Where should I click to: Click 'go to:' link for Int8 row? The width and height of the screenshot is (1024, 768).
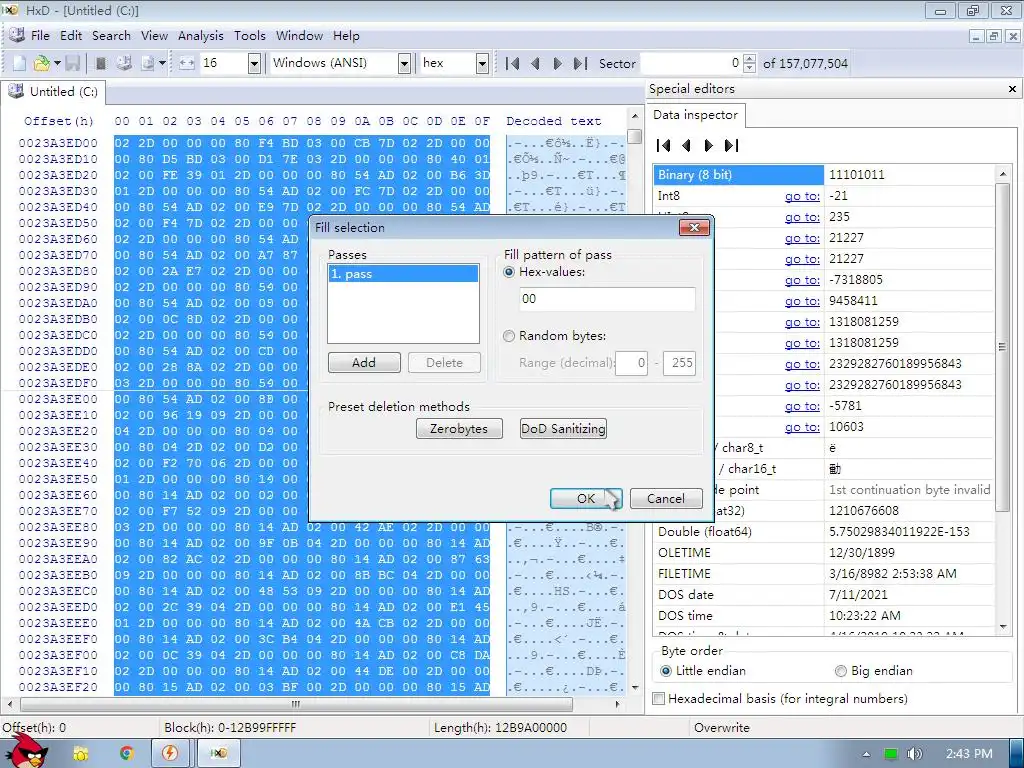802,196
